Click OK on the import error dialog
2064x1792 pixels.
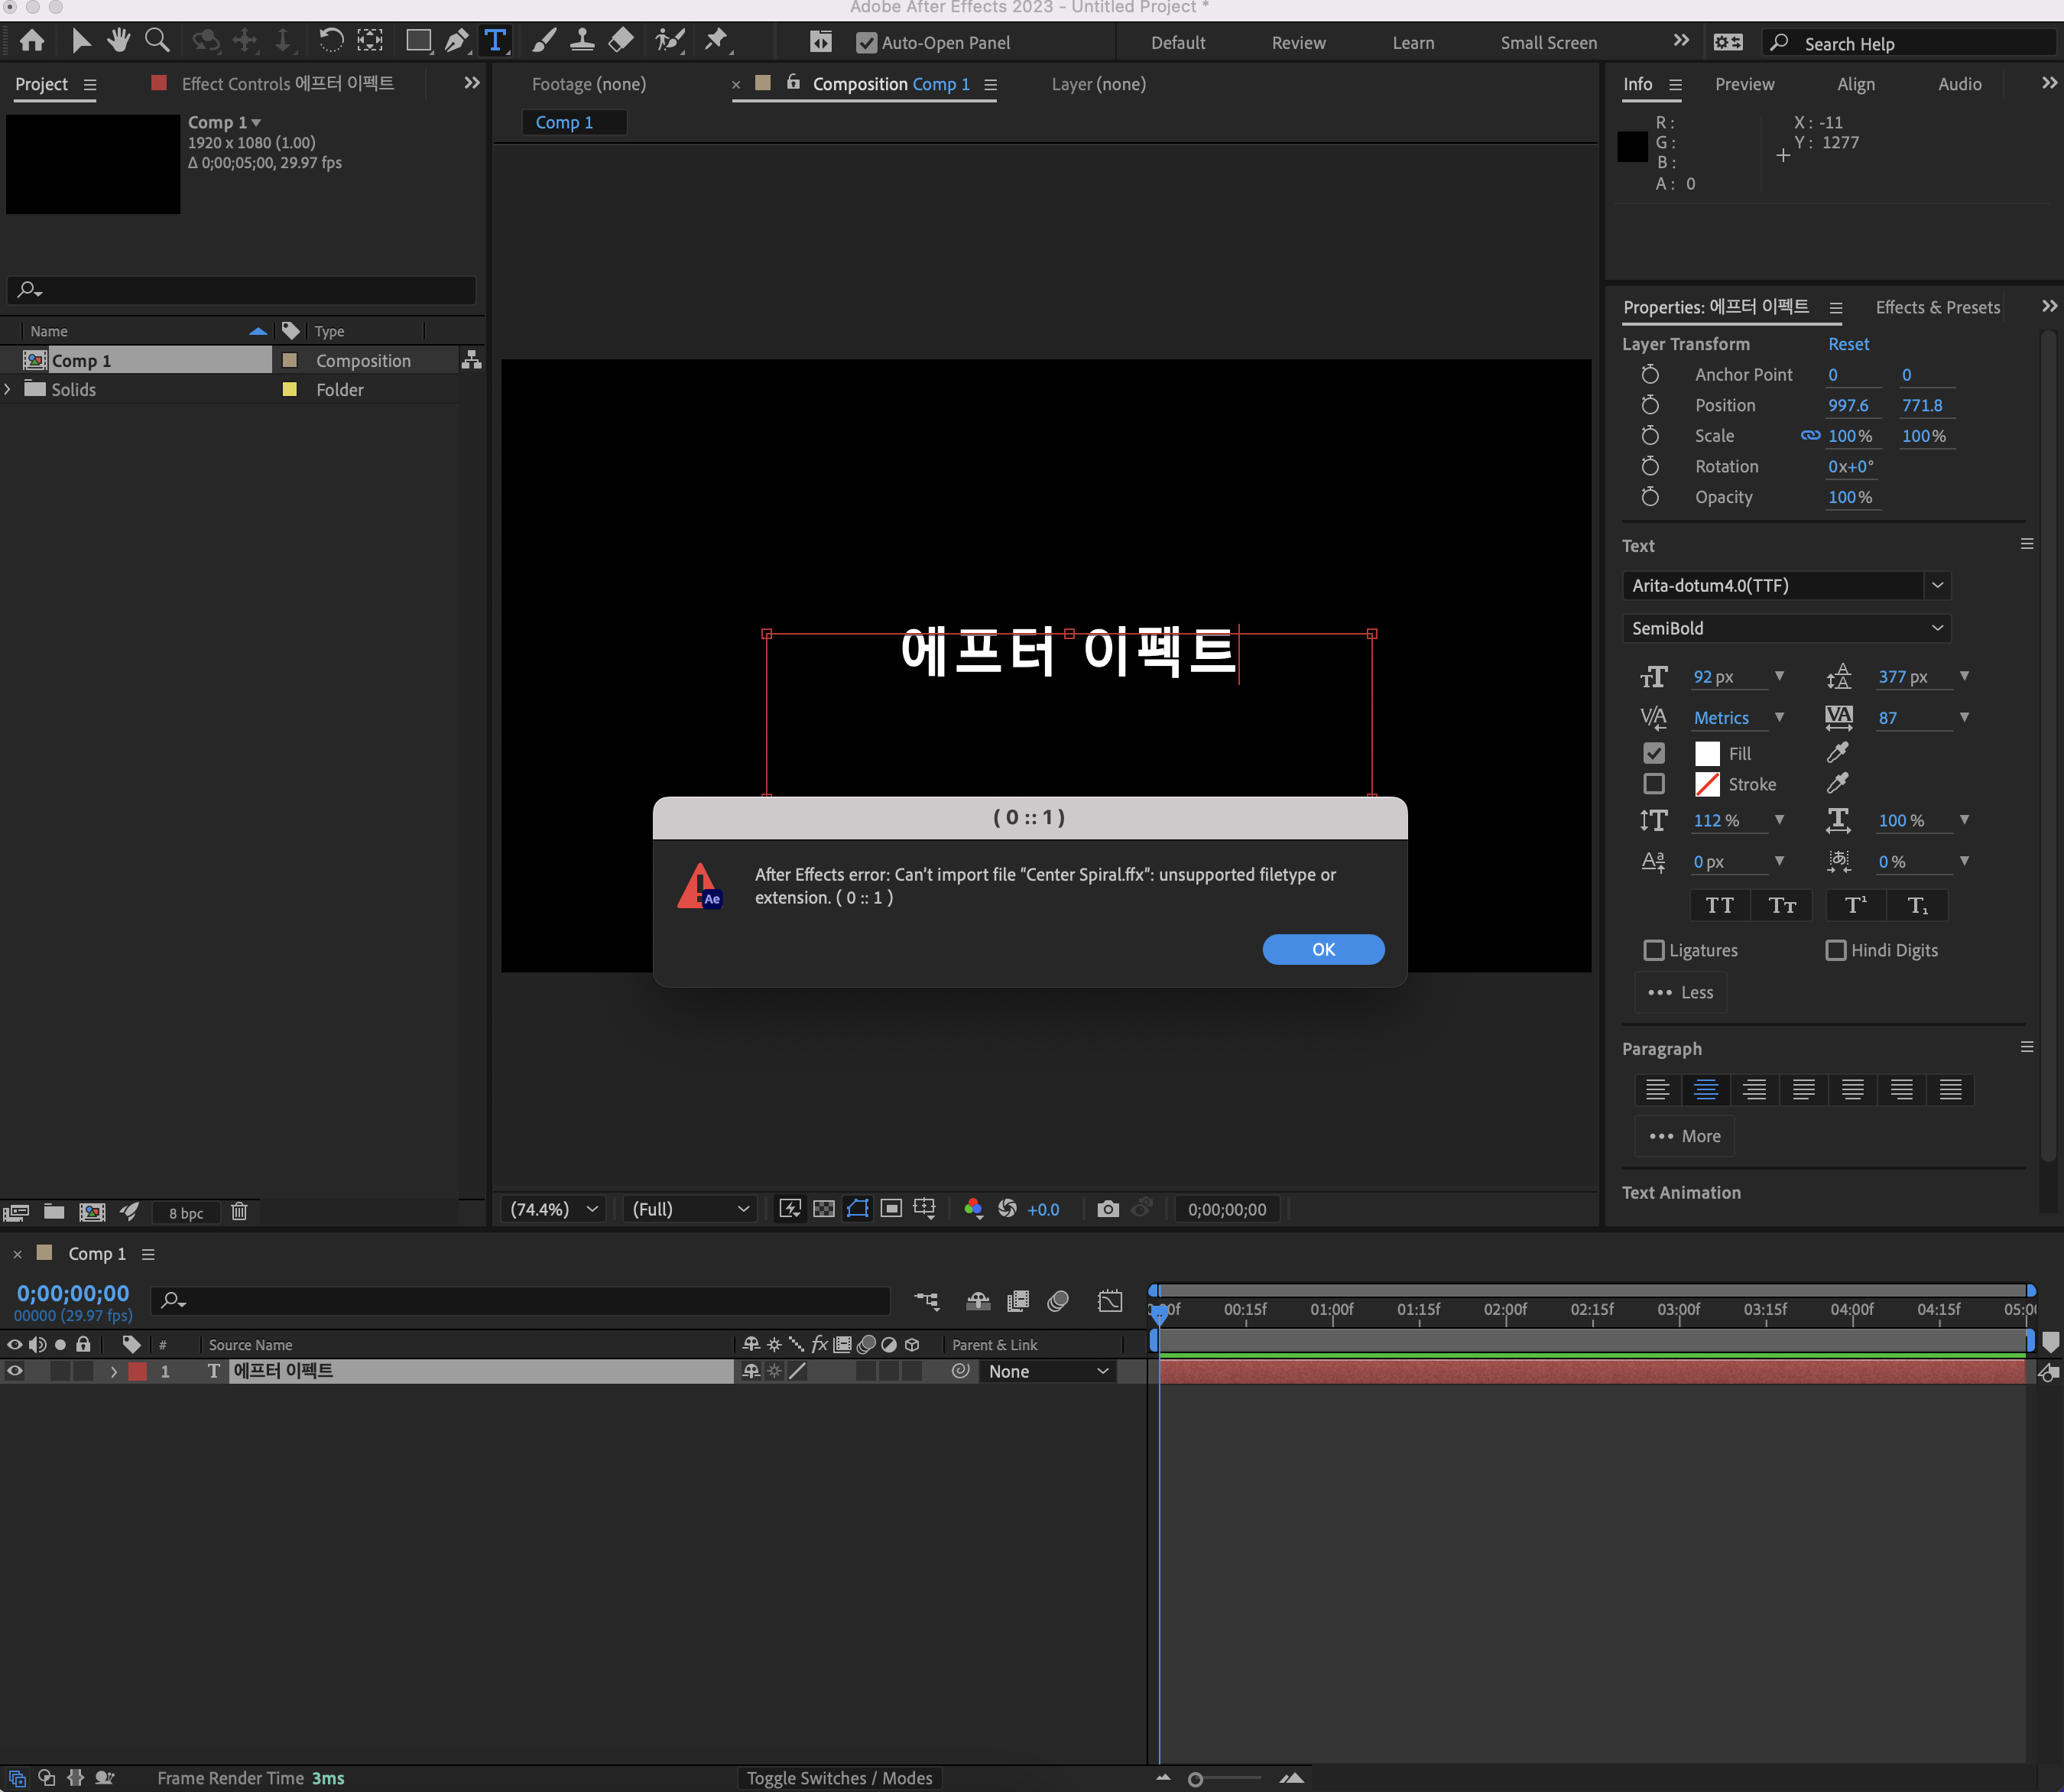pos(1322,949)
